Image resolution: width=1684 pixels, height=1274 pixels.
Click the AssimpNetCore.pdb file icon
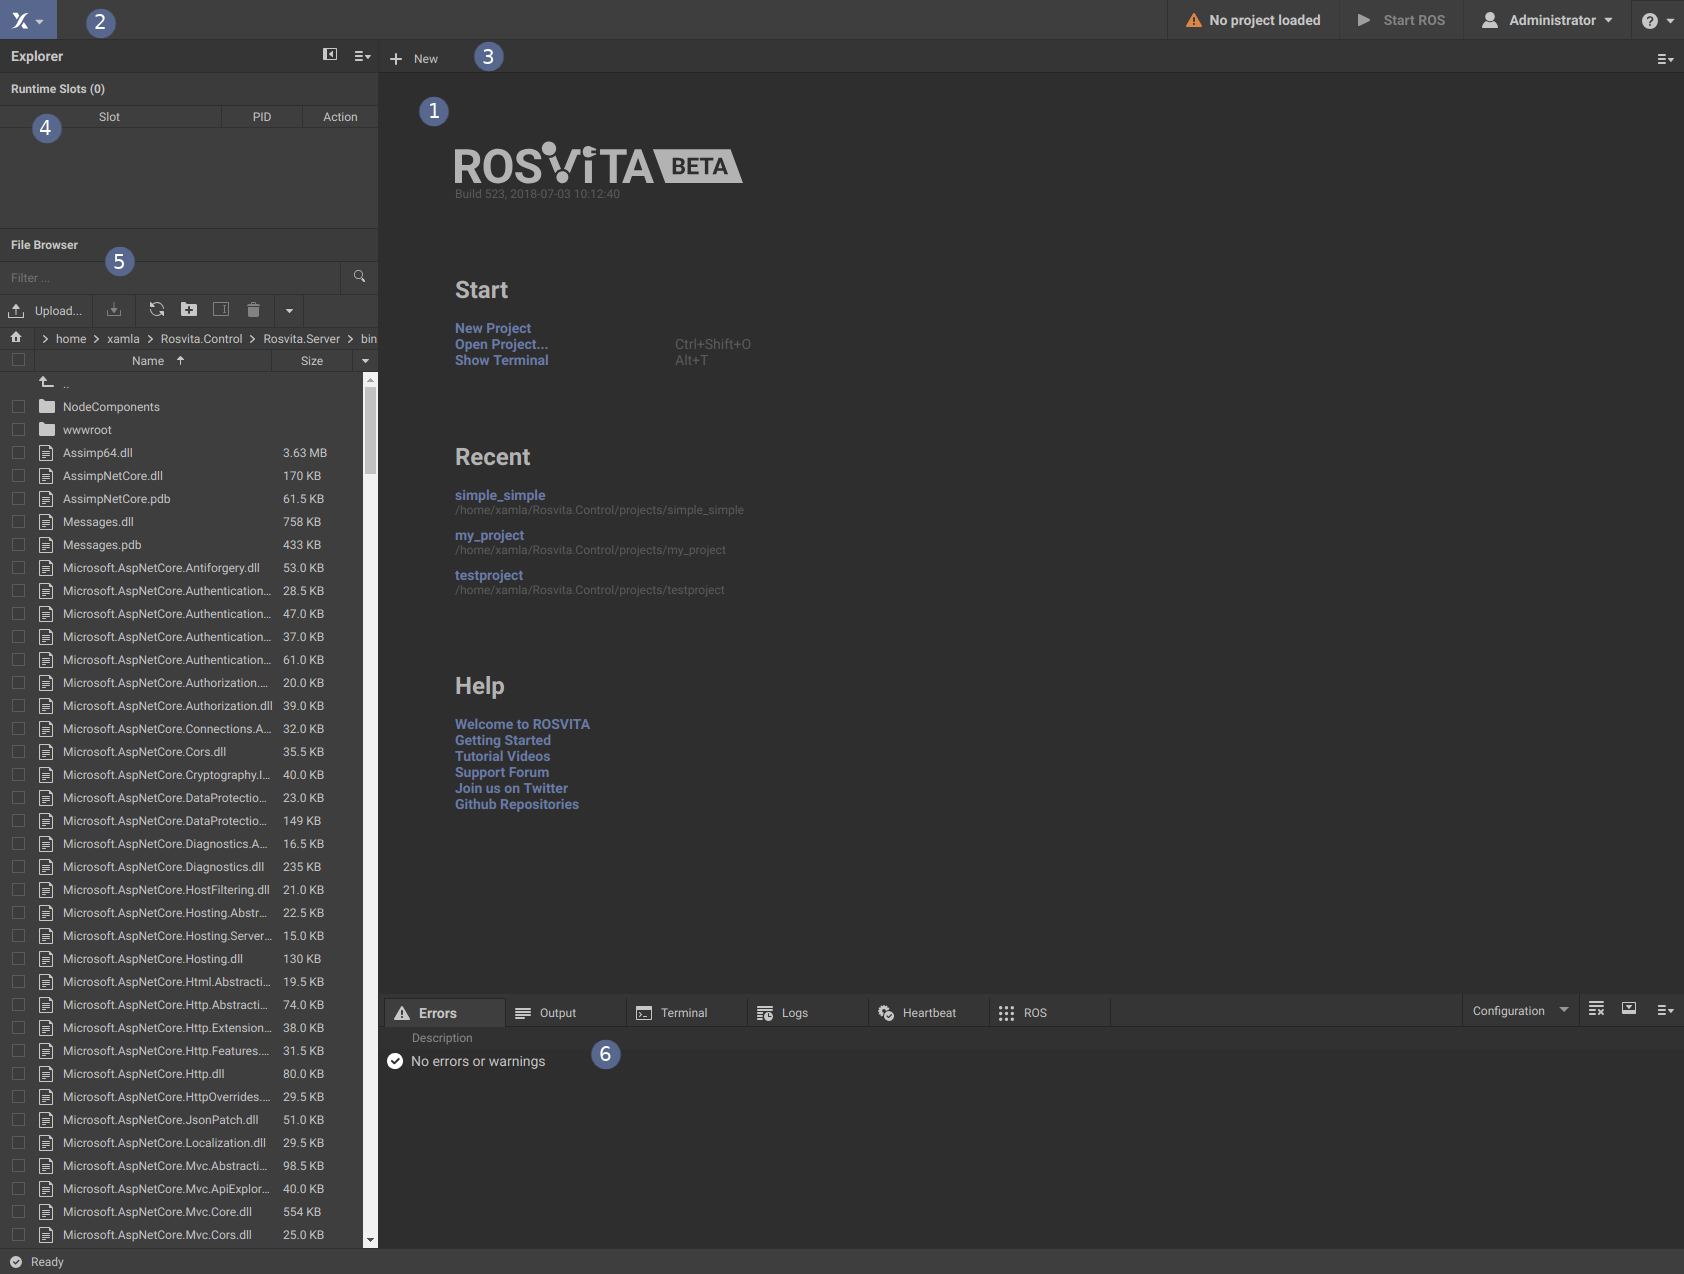[x=46, y=499]
